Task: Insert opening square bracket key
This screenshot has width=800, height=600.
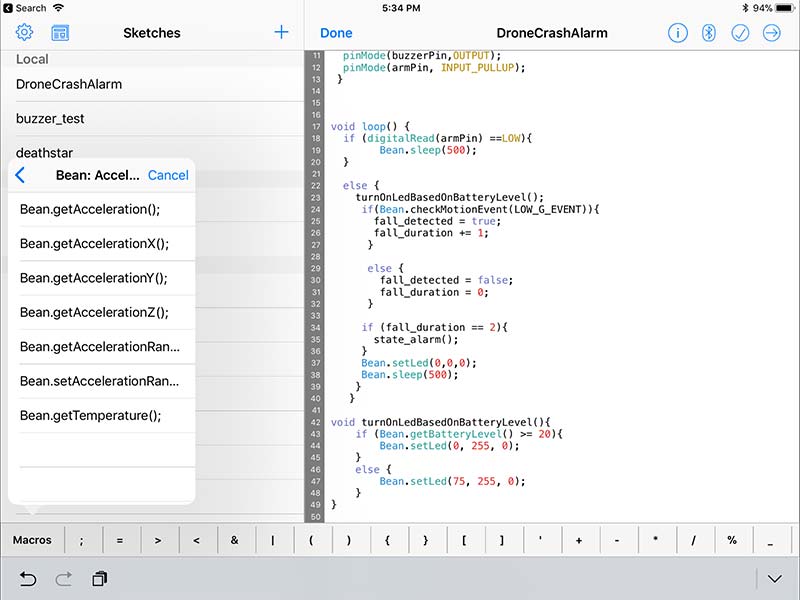Action: pos(464,540)
